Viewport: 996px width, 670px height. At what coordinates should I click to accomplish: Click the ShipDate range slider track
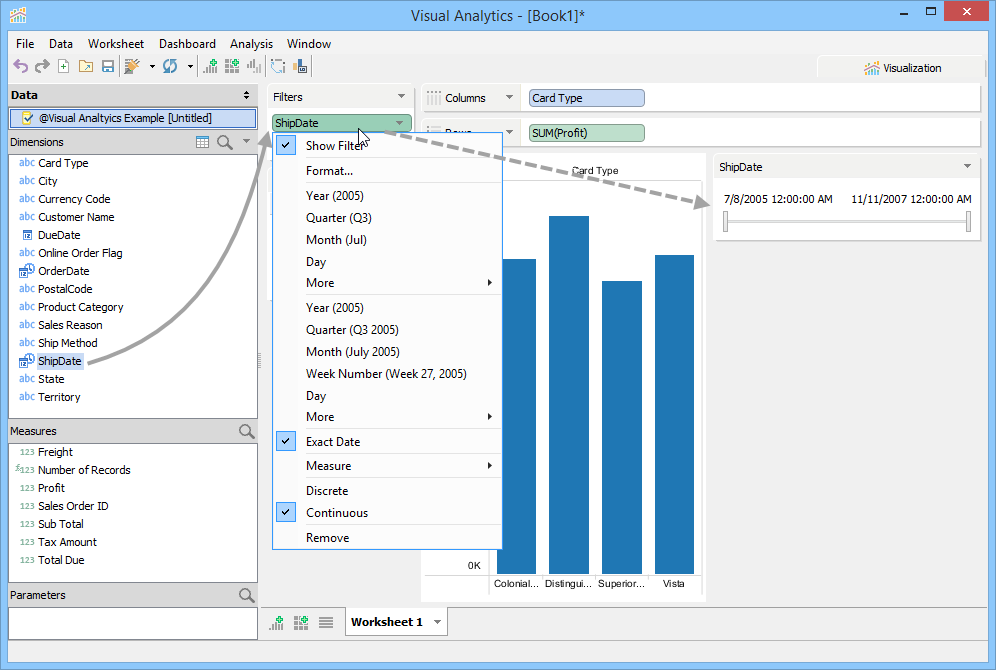pos(847,222)
